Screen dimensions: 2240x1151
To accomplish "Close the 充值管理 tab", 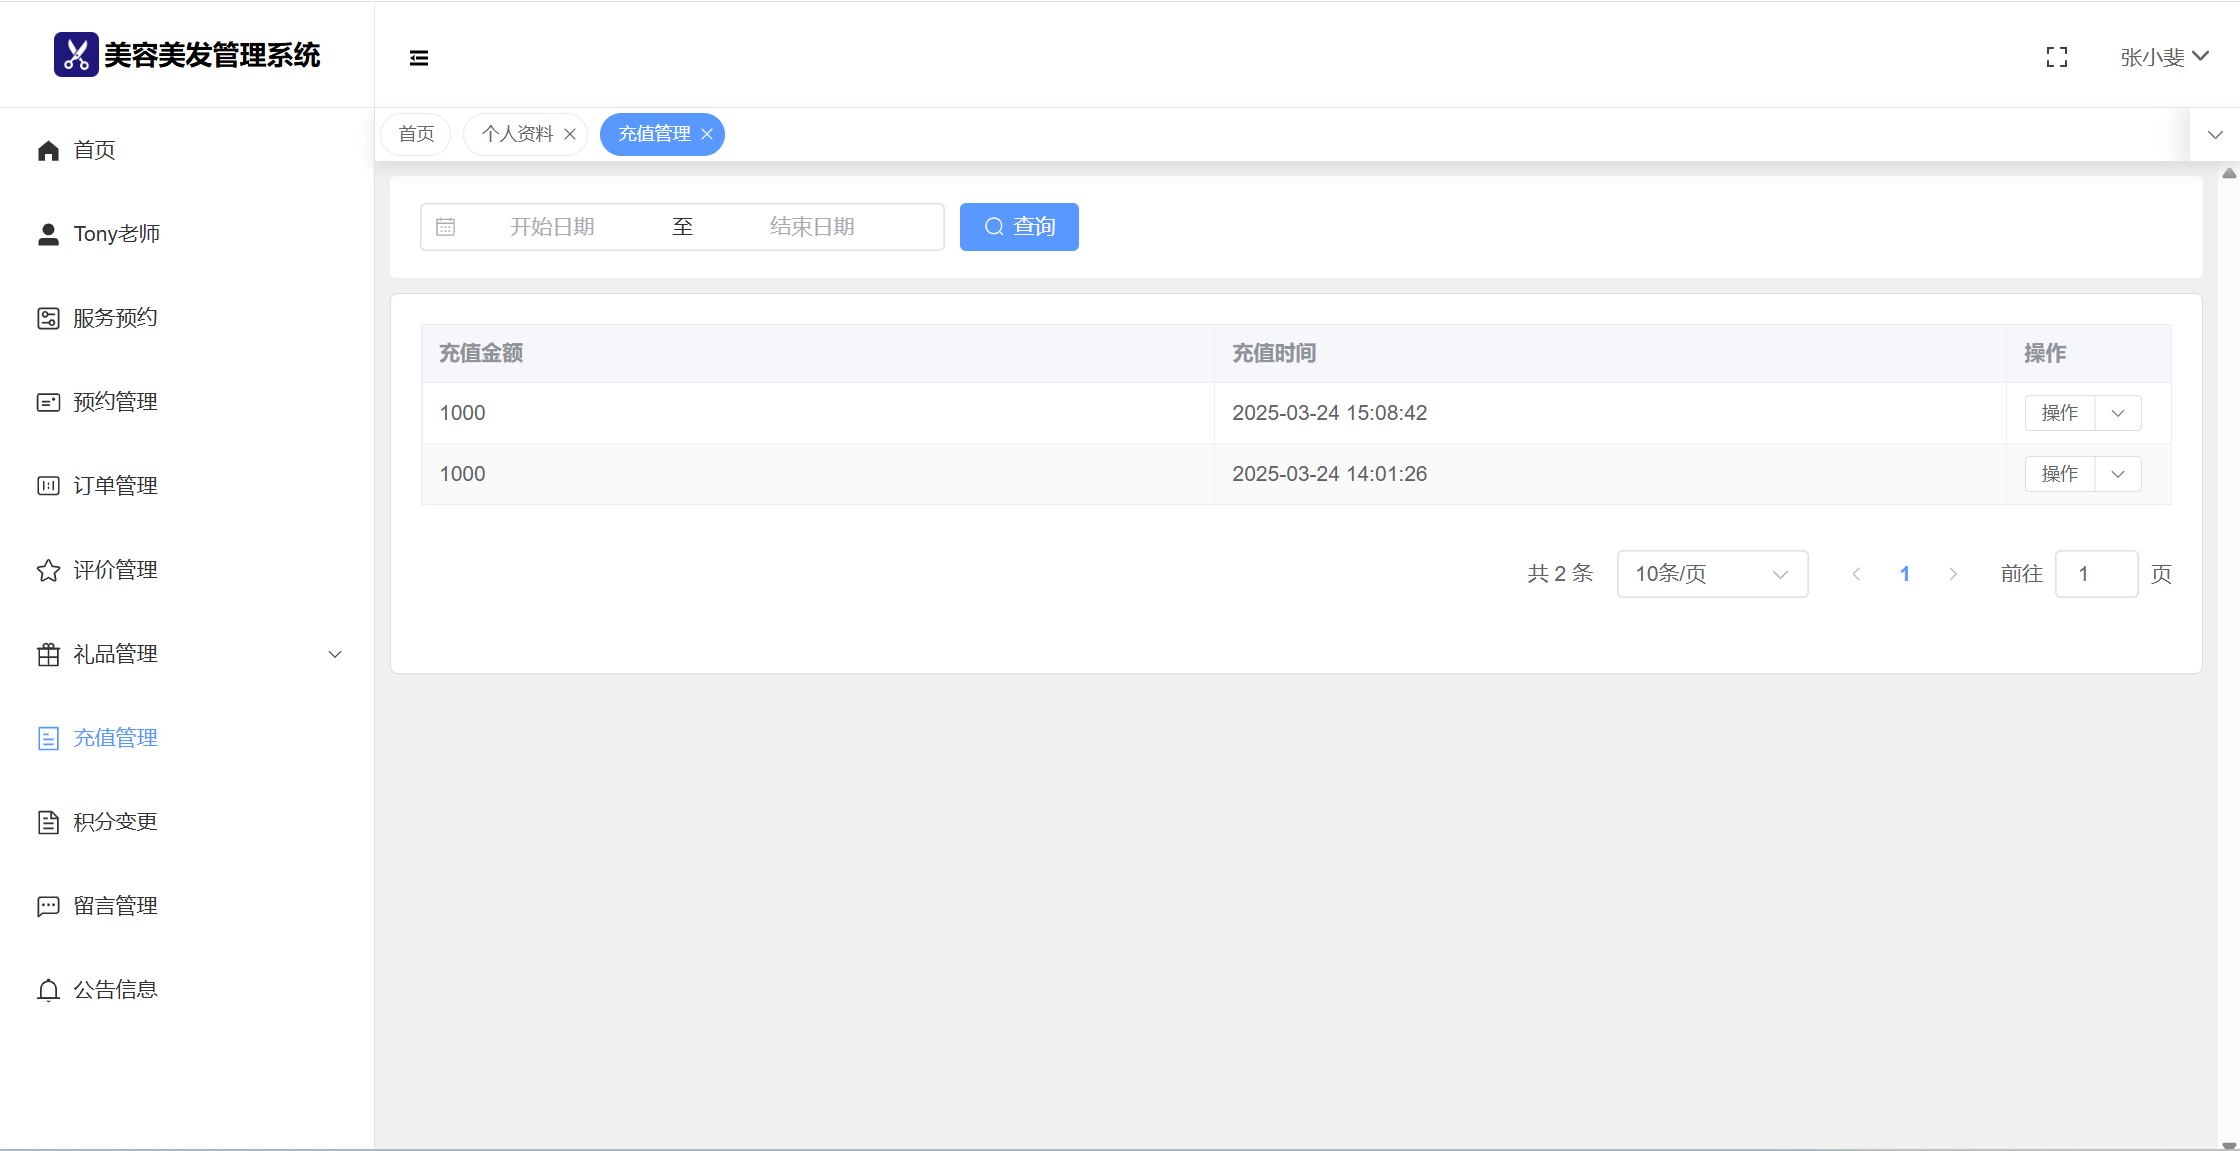I will [x=707, y=134].
